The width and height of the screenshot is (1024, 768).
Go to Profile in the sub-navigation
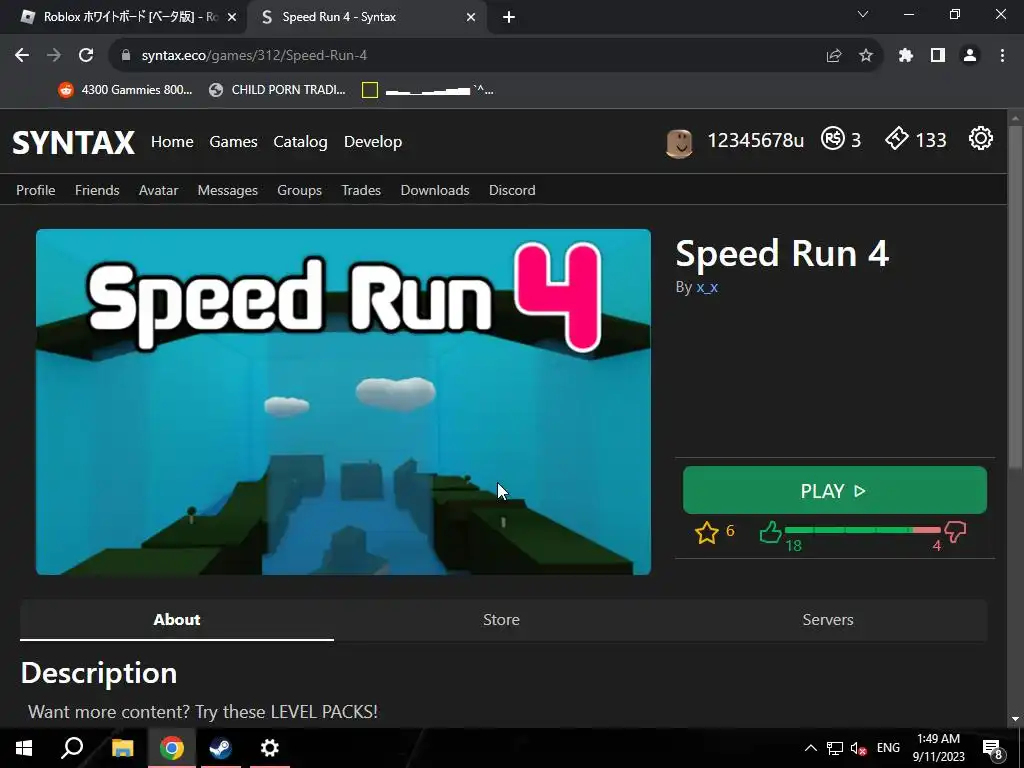(x=36, y=190)
